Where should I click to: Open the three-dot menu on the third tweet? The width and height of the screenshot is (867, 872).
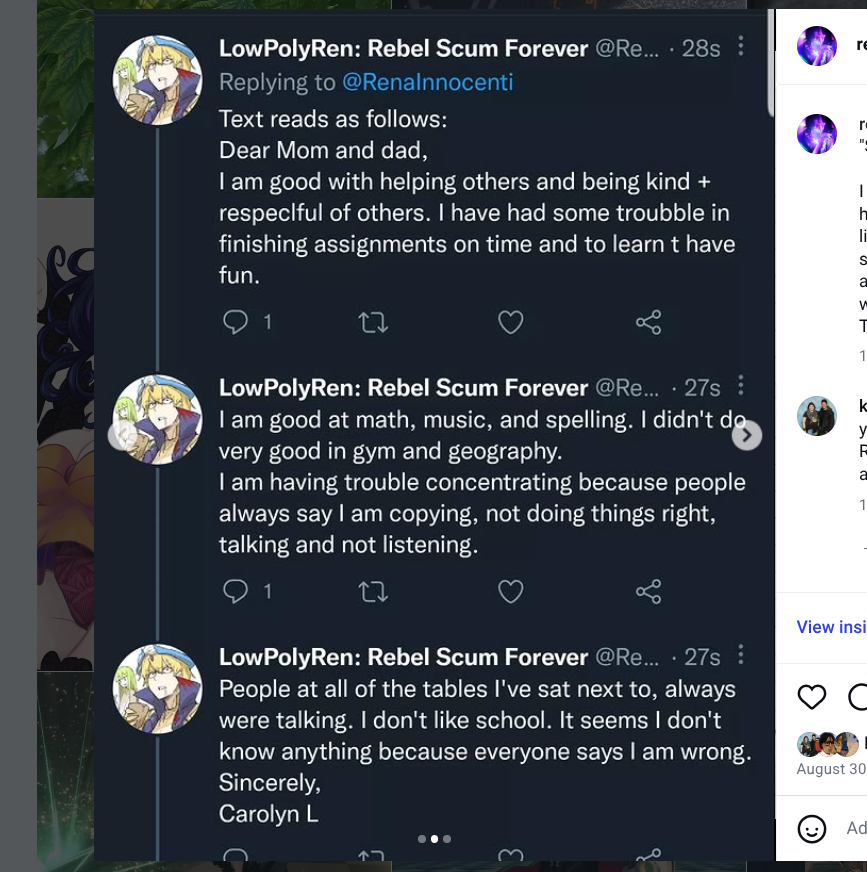[740, 655]
